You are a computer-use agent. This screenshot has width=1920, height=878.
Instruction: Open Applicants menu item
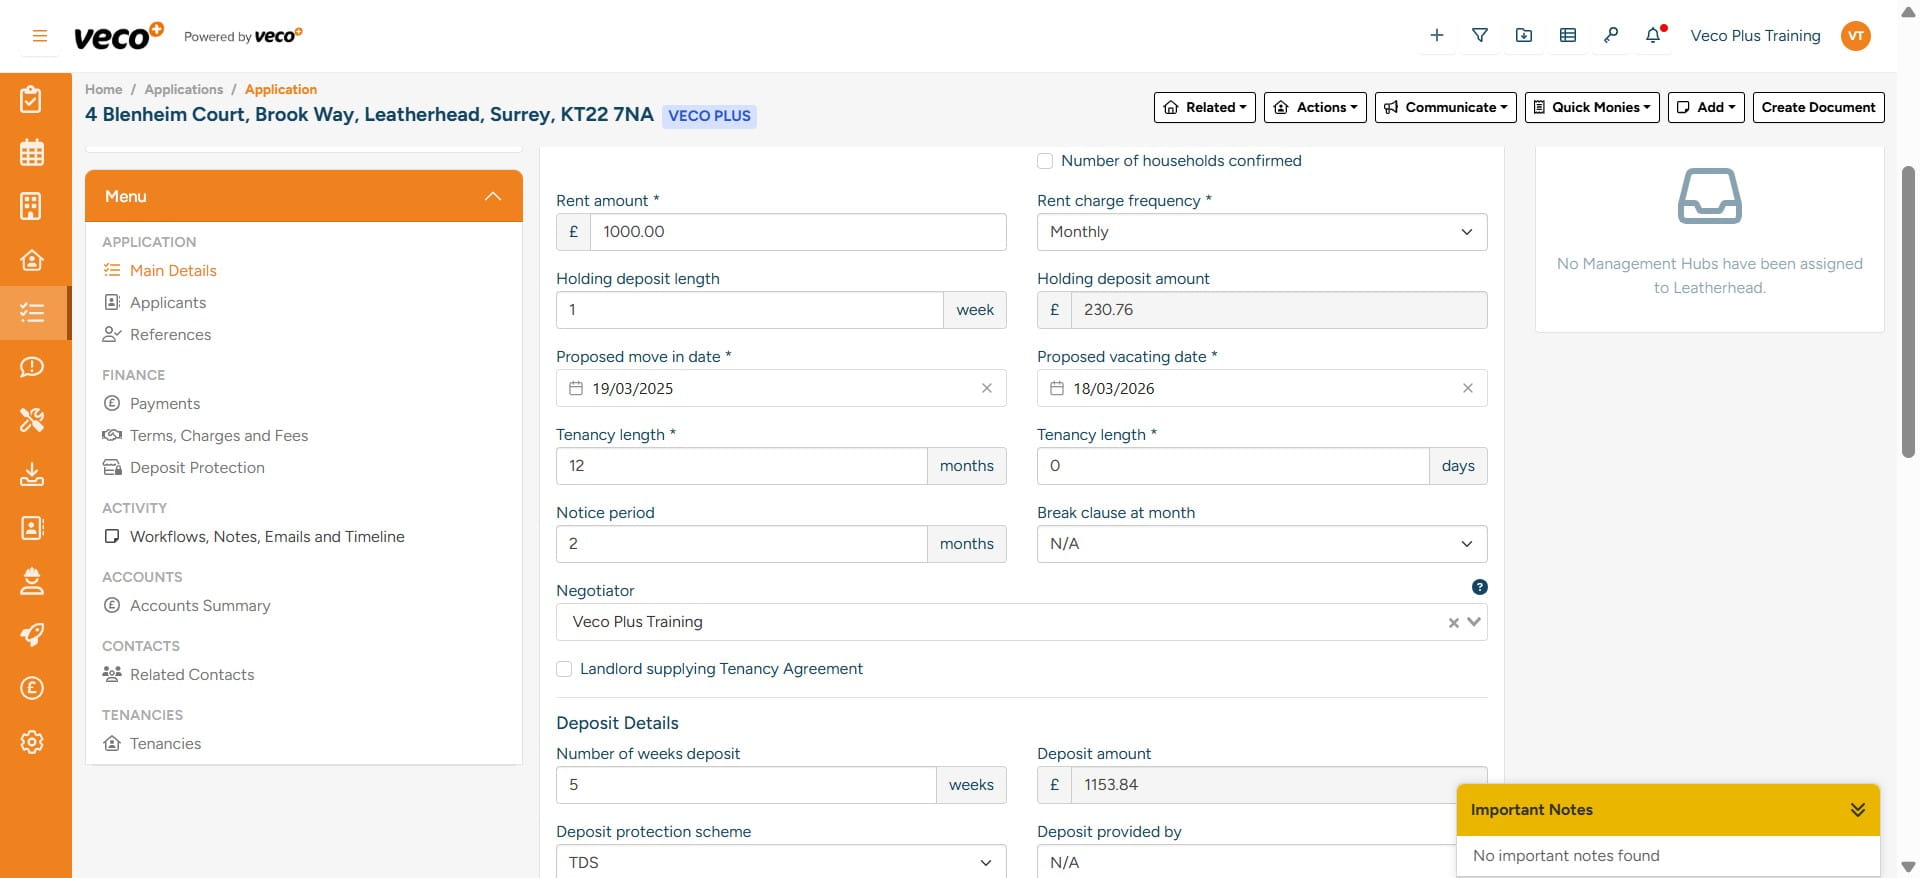[x=168, y=303]
